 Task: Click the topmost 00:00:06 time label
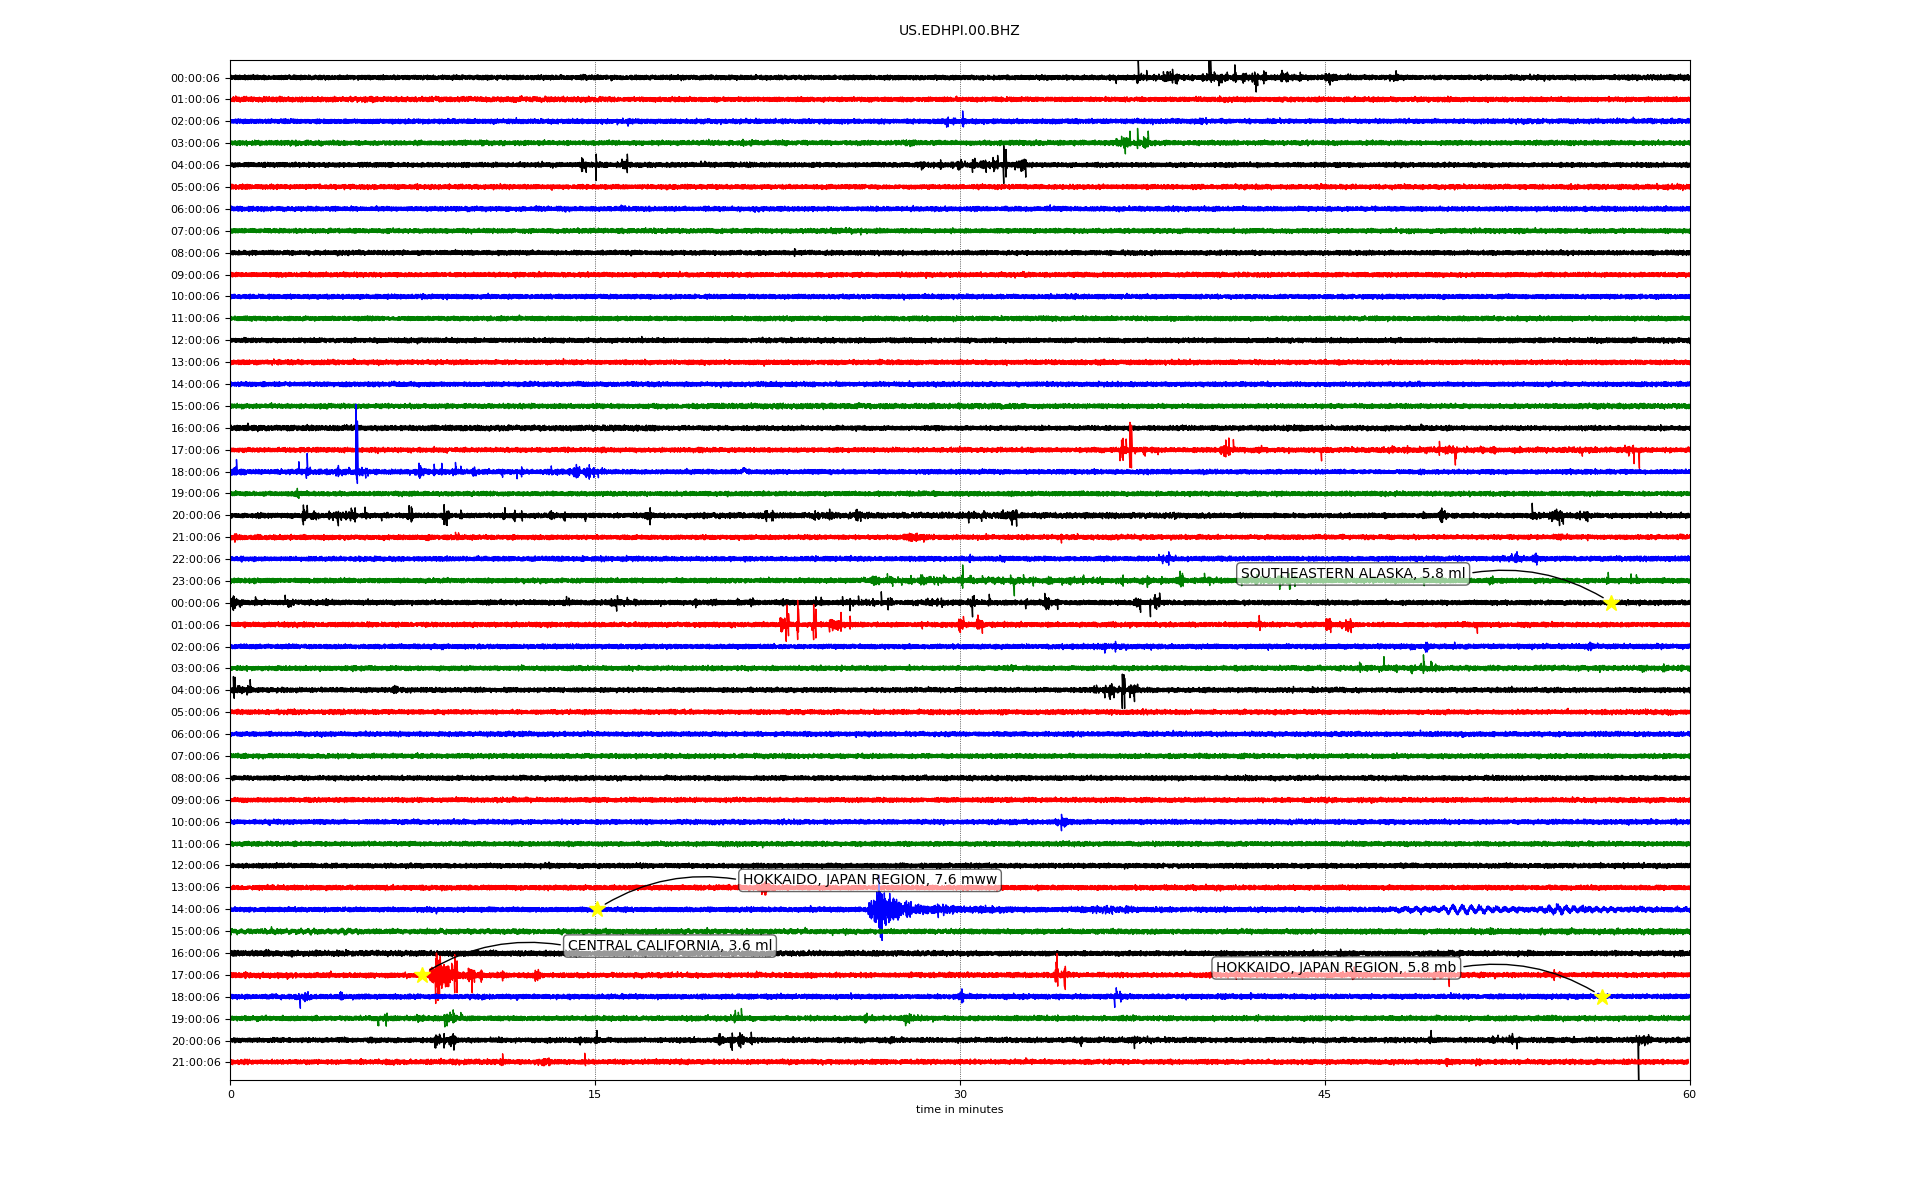[195, 78]
